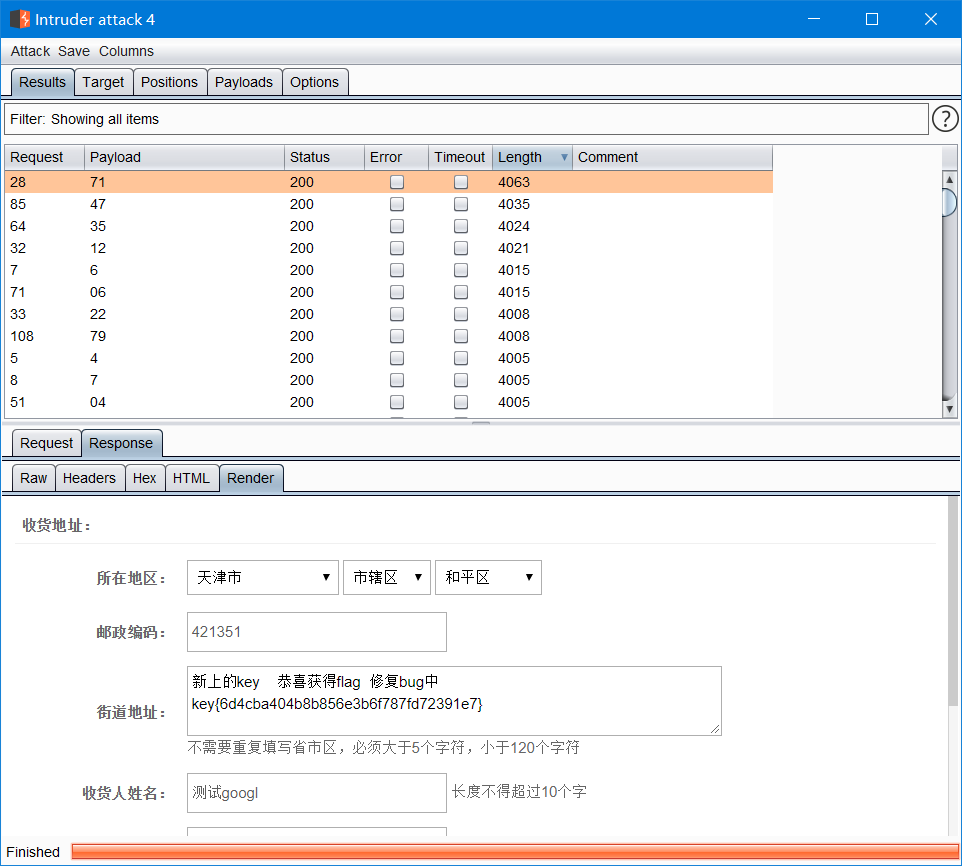The image size is (962, 866).
Task: Select result row with length 4024
Action: click(x=388, y=226)
